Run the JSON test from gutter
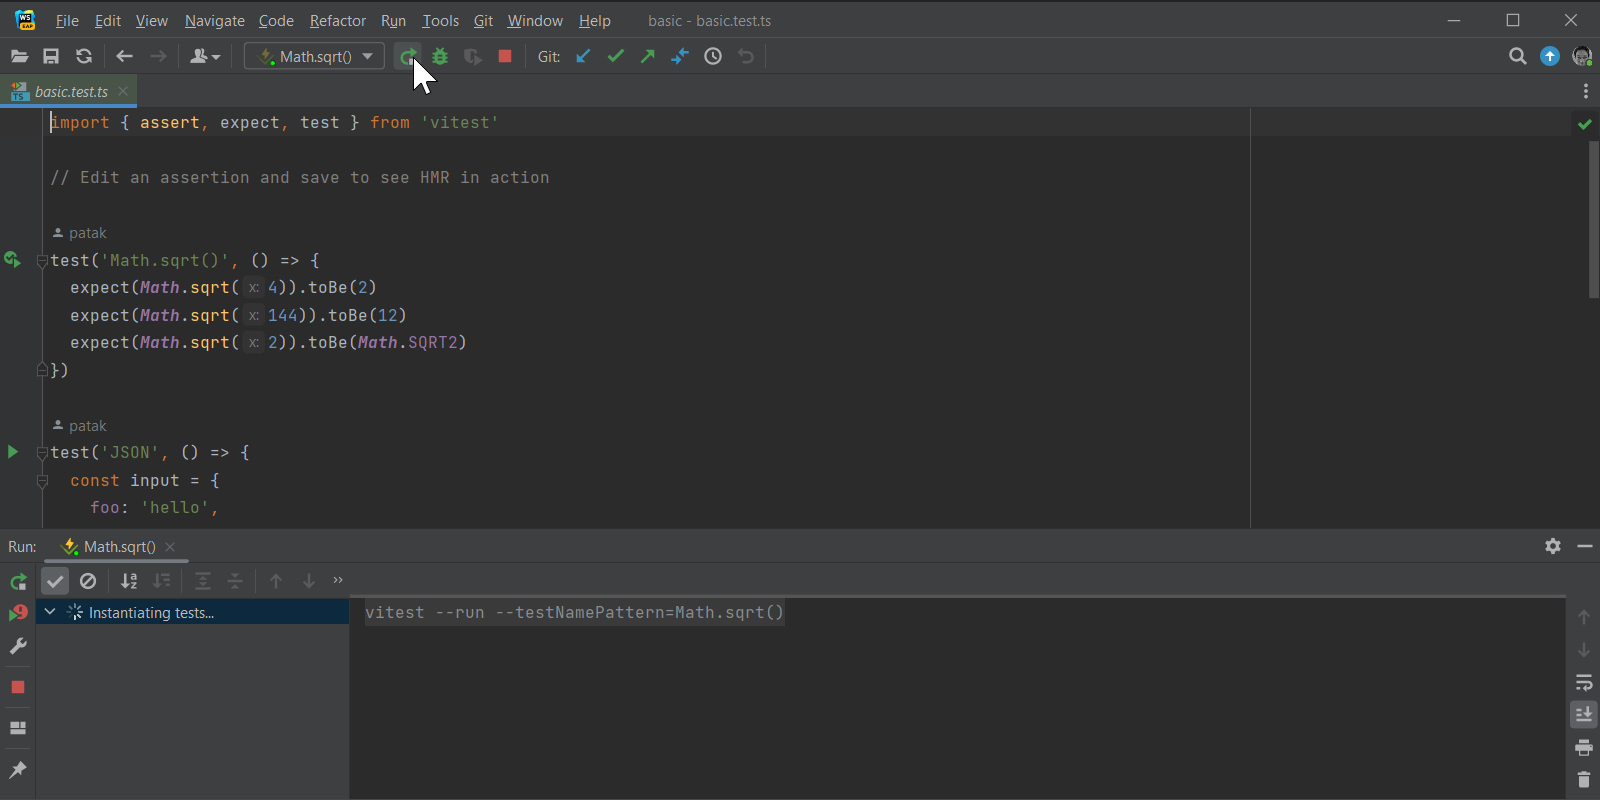 (13, 452)
